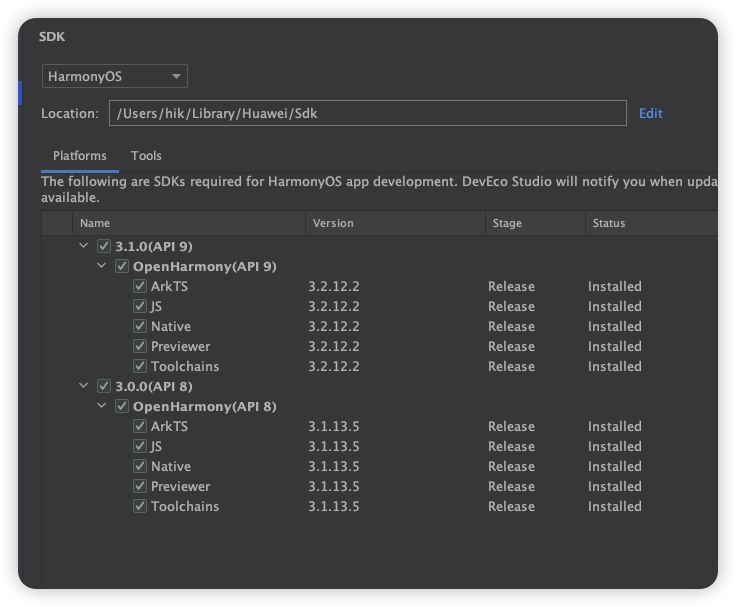Collapse the 3.1.0(API 9) tree node
Image resolution: width=736 pixels, height=607 pixels.
click(x=84, y=246)
